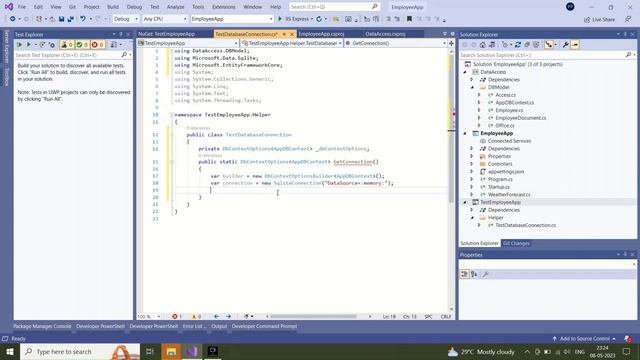Open the Extensions menu
The image size is (640, 360).
224,7
